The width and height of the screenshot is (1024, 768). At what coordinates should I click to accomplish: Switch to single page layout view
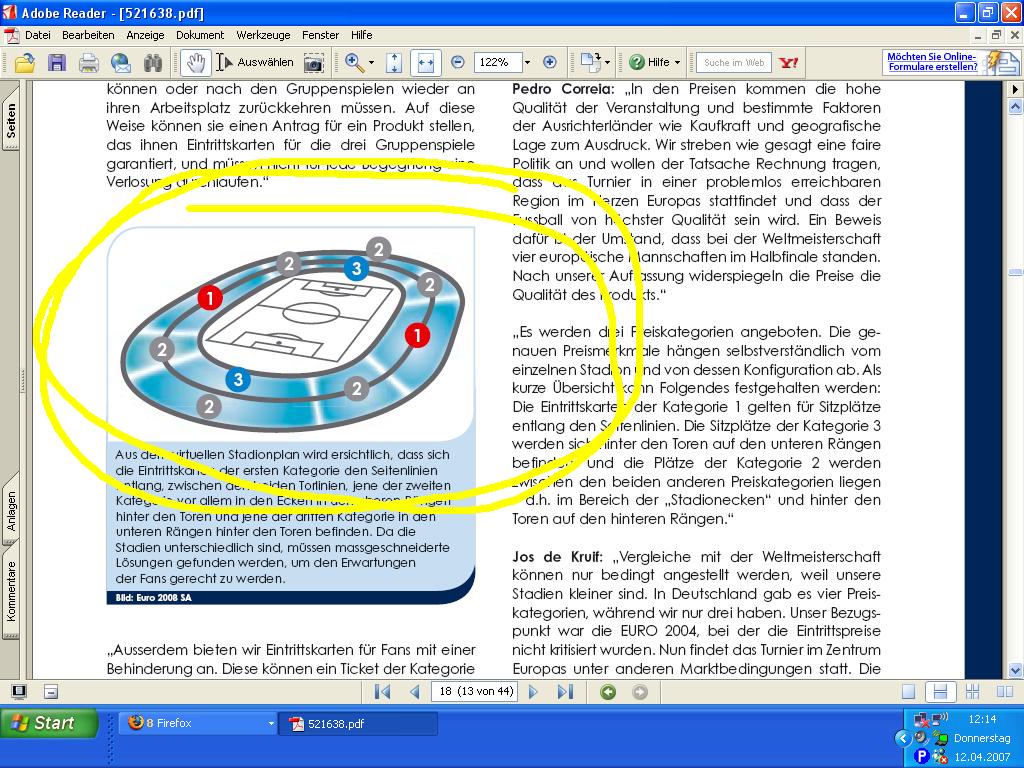point(908,691)
